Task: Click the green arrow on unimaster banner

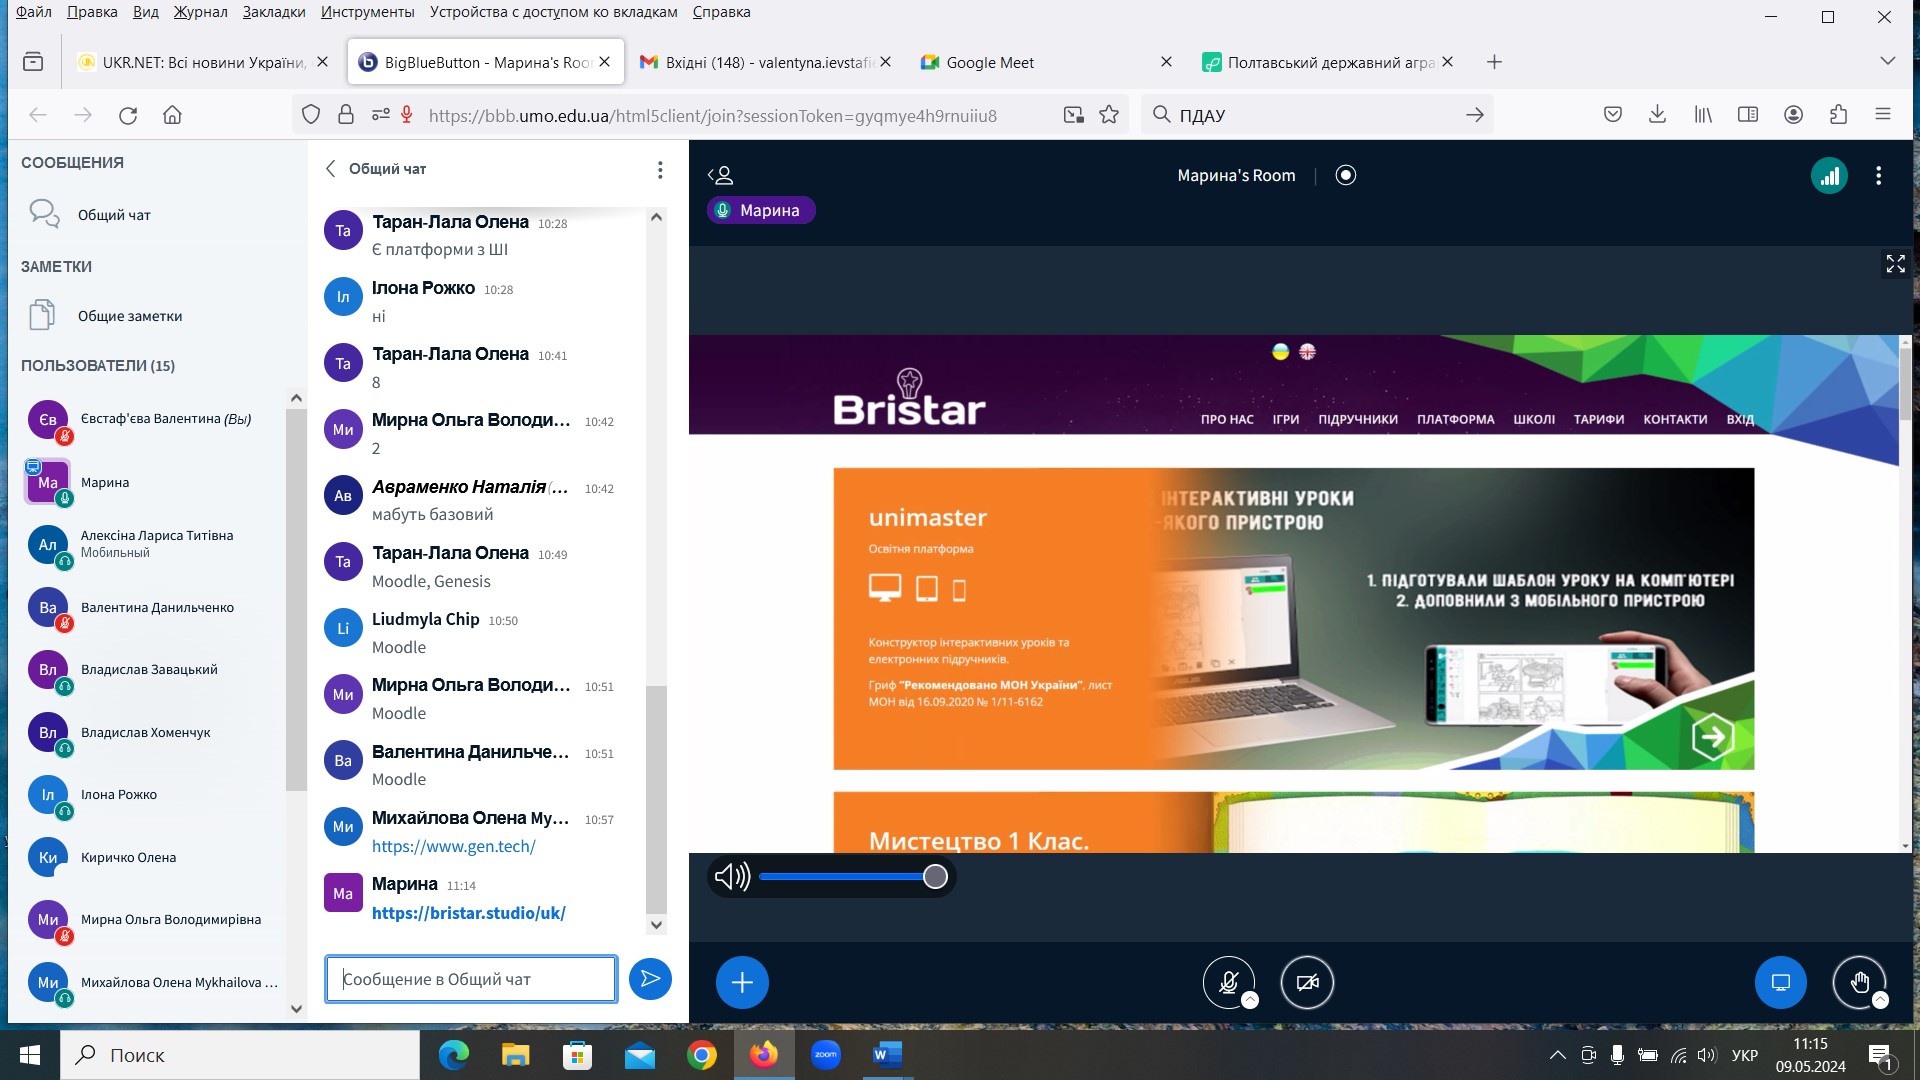Action: [x=1713, y=737]
